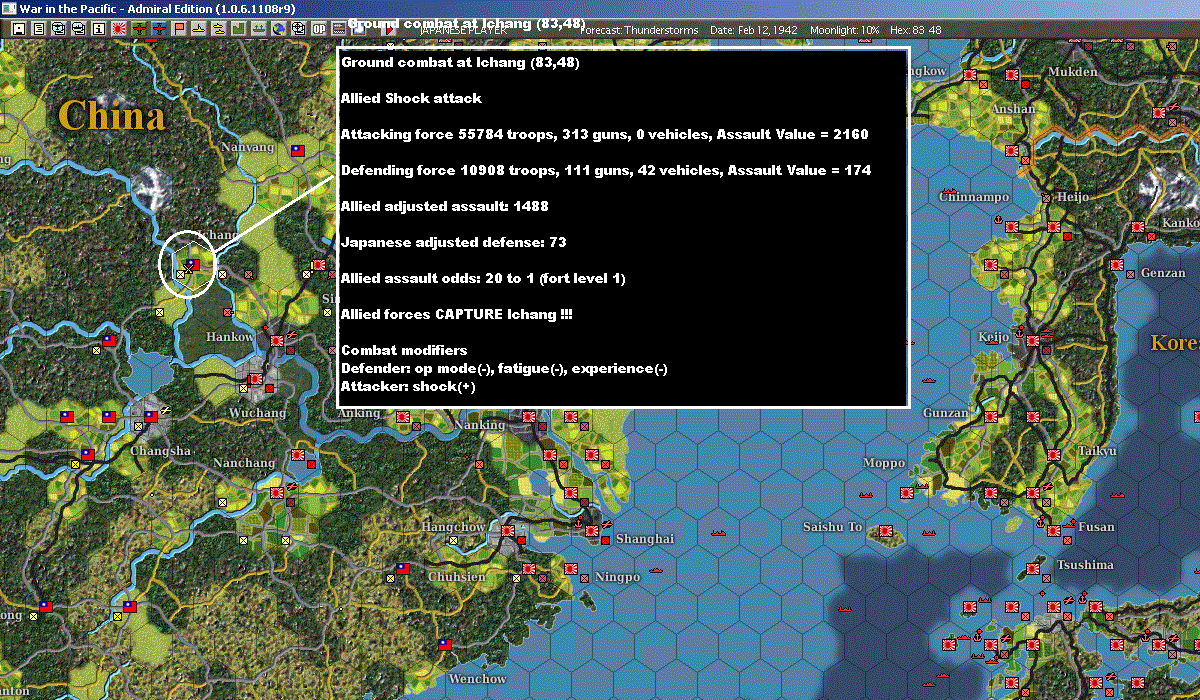Click the orange flag toolbar icon
Screen dimensions: 1200x700
179,28
